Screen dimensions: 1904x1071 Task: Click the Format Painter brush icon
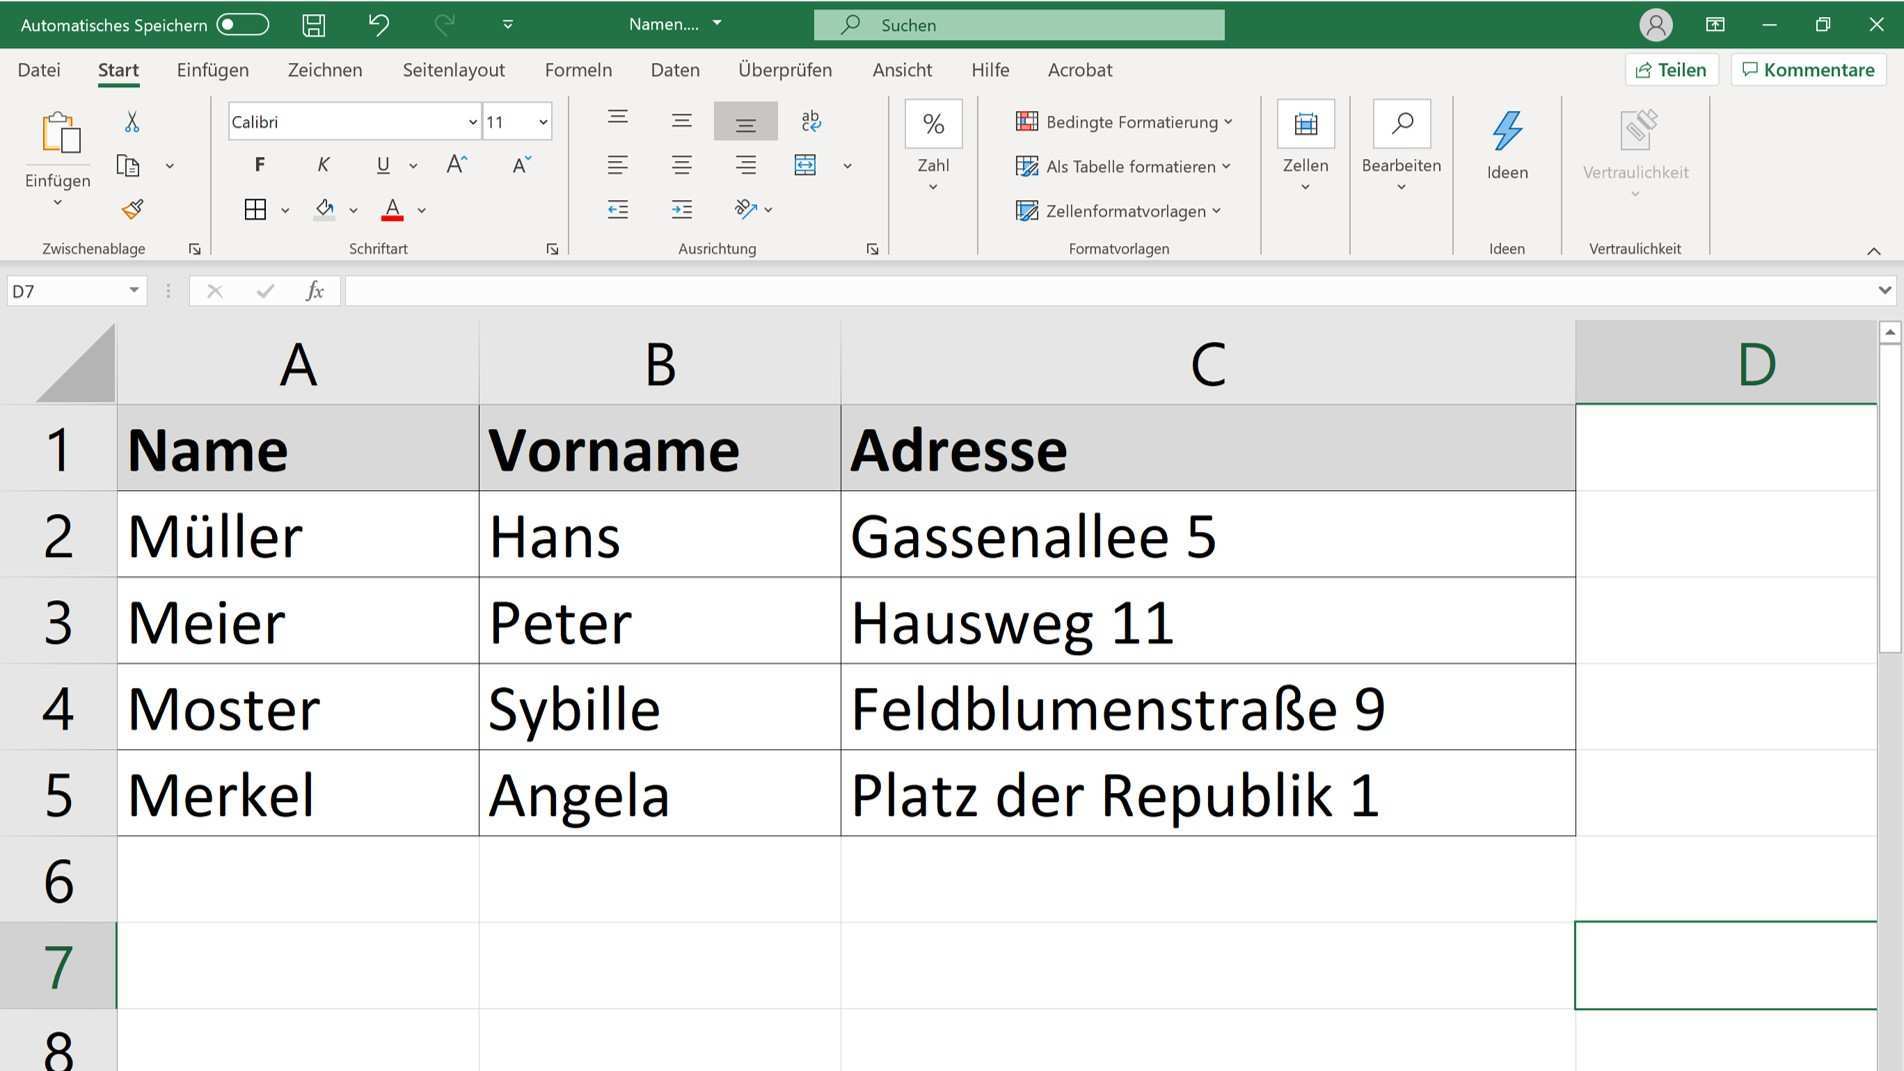coord(132,209)
